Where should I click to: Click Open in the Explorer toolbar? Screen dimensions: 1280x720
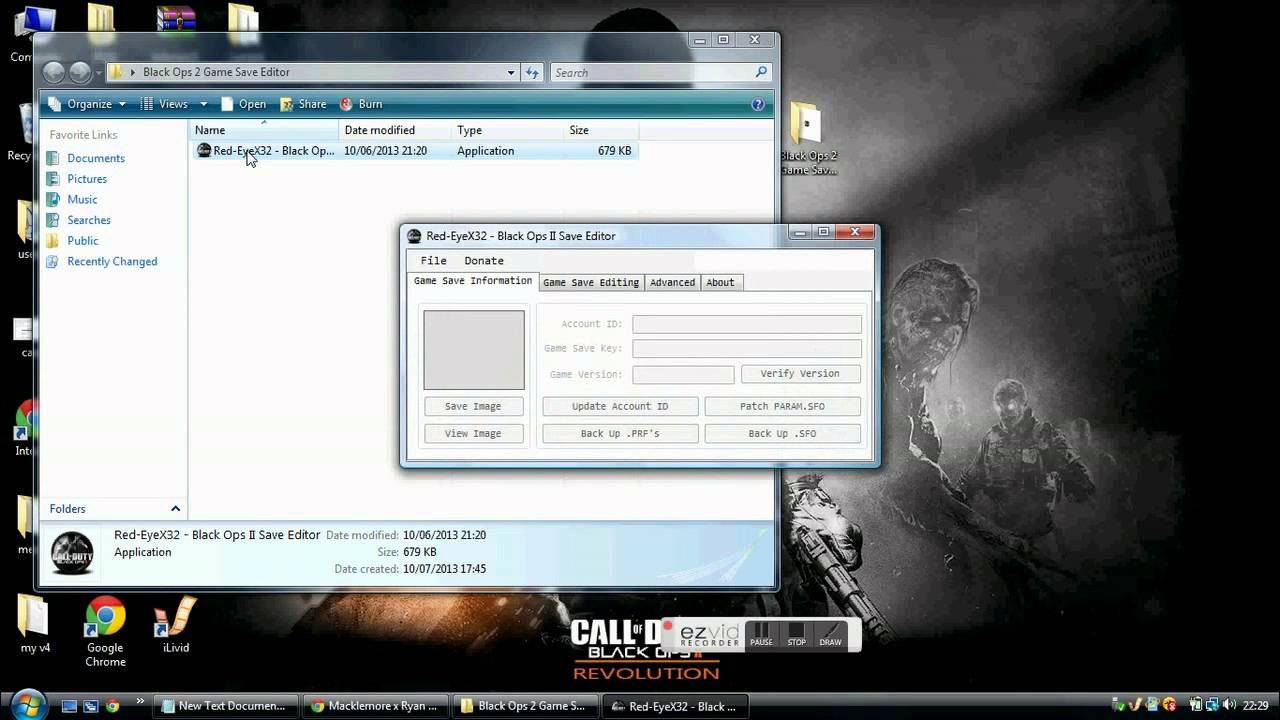point(243,104)
